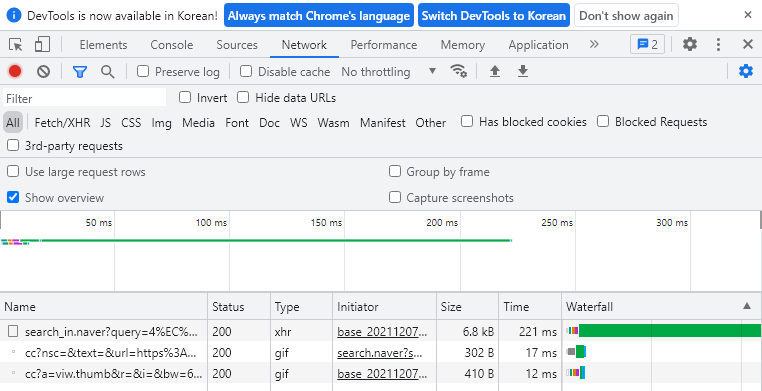Viewport: 762px width, 391px height.
Task: Check the Invert filter checkbox
Action: pos(185,98)
